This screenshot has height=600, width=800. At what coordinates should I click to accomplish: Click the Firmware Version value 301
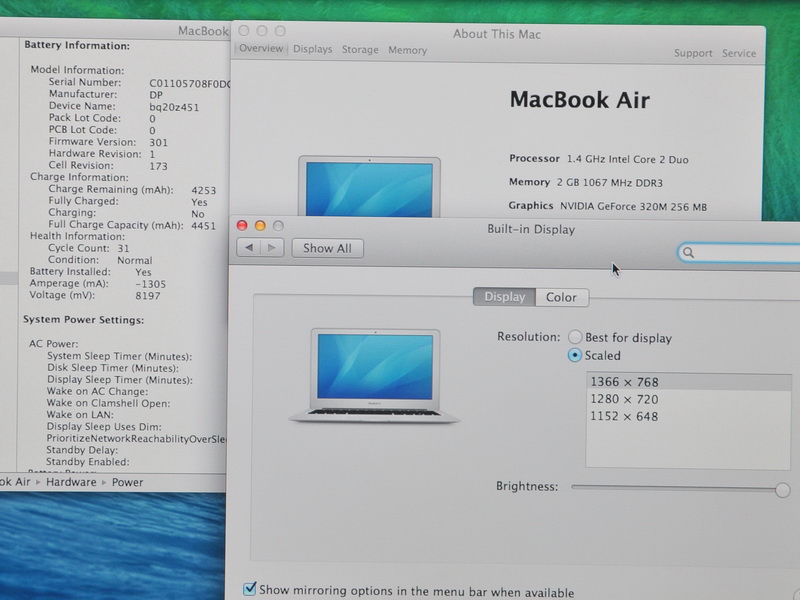coord(158,142)
